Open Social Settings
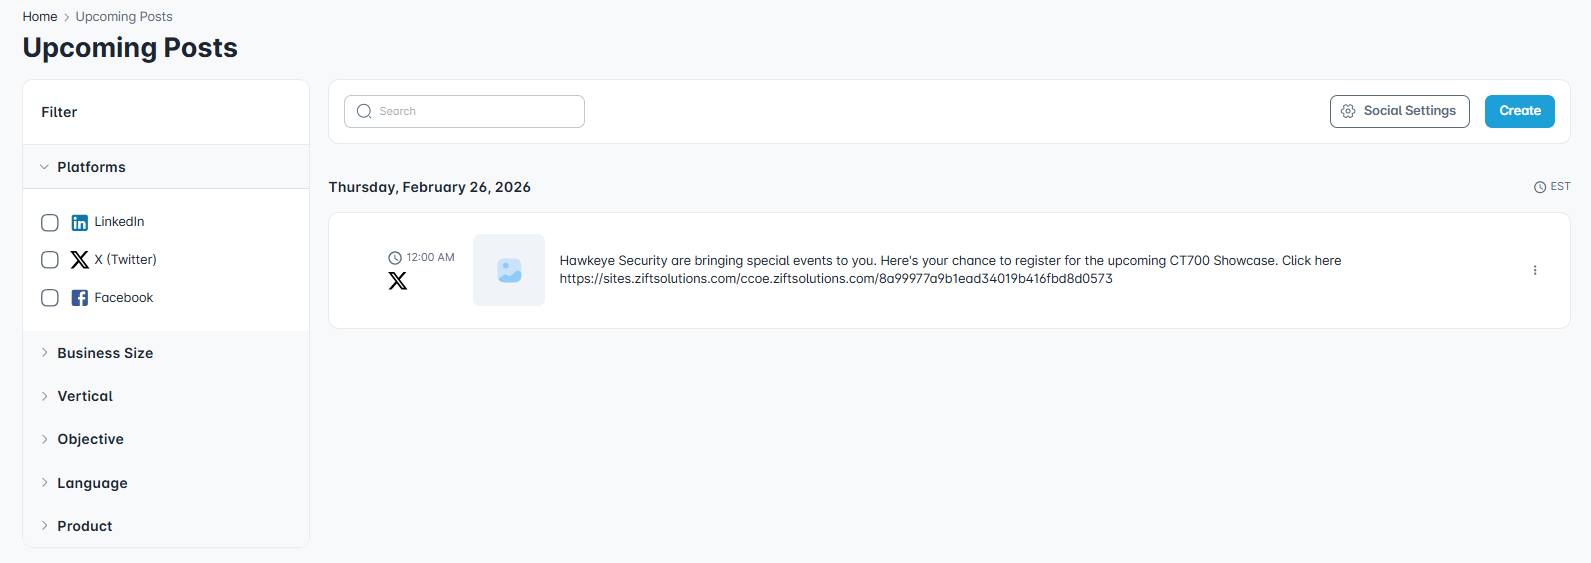The width and height of the screenshot is (1591, 563). [1399, 111]
